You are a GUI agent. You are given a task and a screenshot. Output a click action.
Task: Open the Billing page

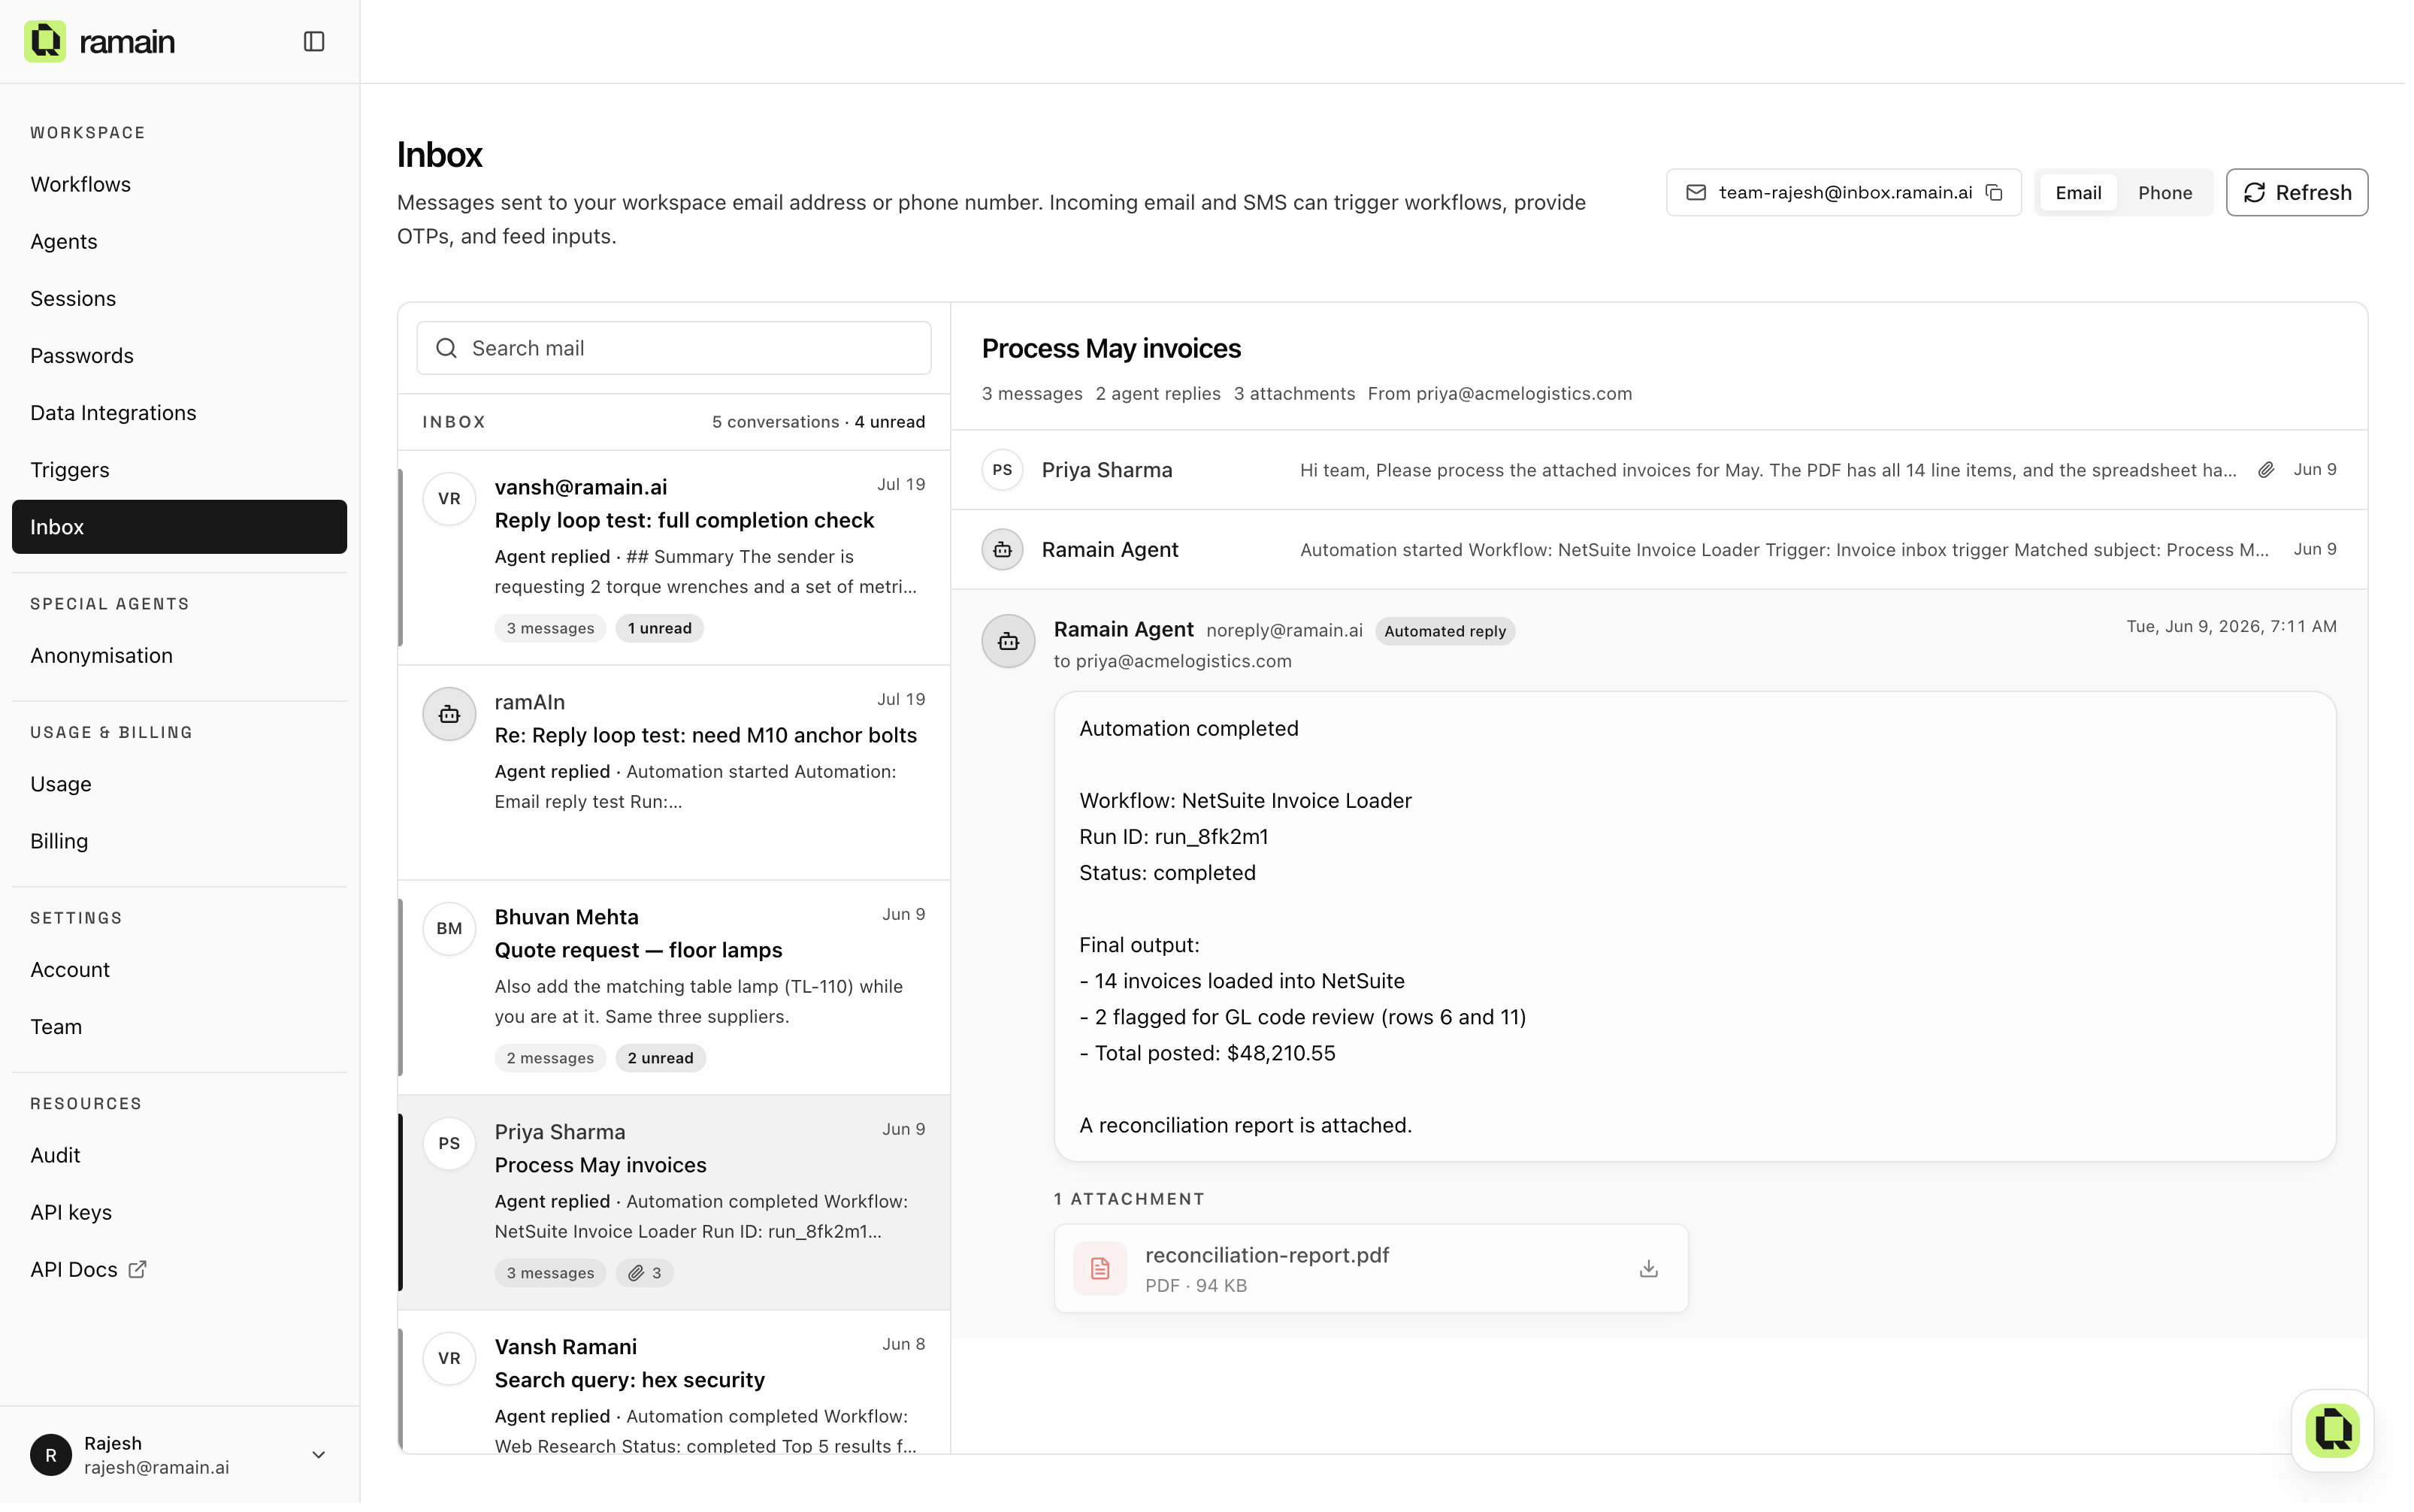point(180,842)
